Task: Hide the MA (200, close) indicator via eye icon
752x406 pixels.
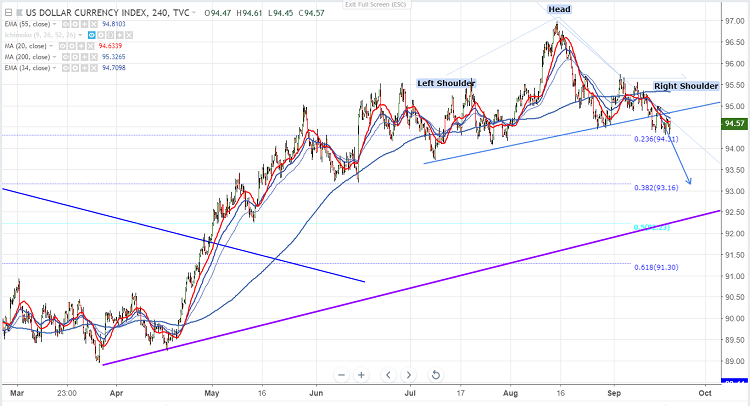Action: [x=66, y=57]
